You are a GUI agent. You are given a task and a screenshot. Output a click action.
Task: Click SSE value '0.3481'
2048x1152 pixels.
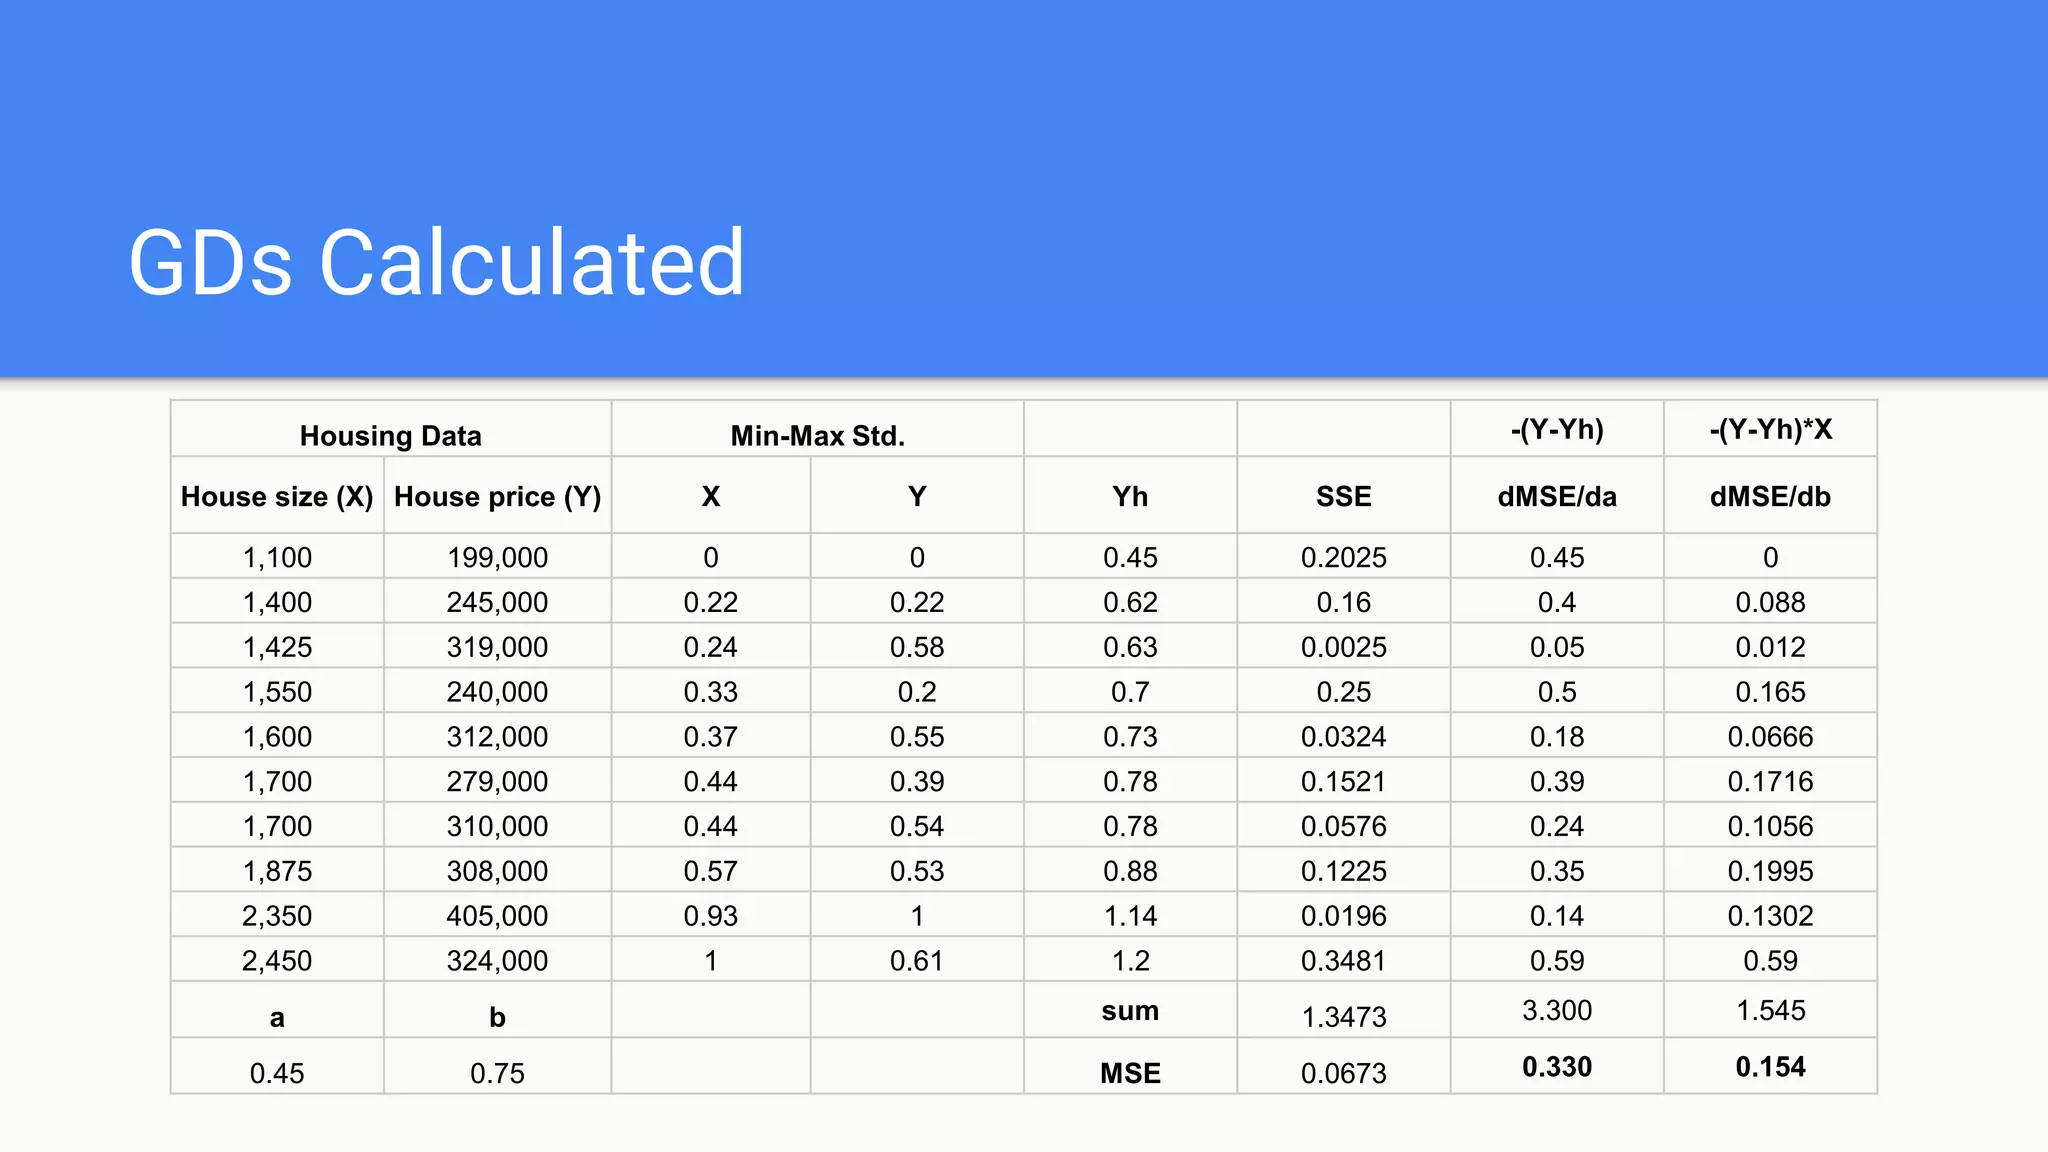tap(1344, 961)
